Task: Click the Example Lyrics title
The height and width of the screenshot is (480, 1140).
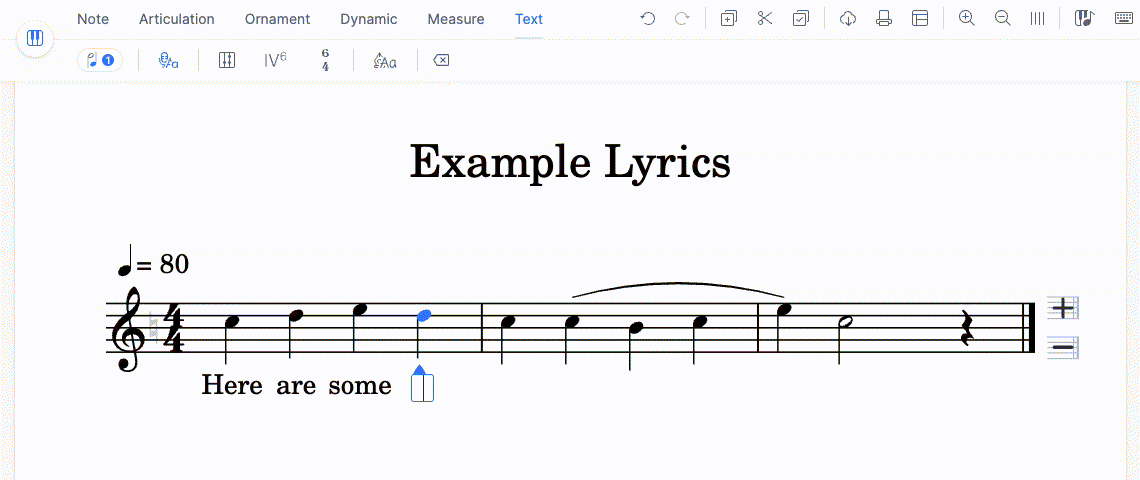Action: tap(570, 163)
